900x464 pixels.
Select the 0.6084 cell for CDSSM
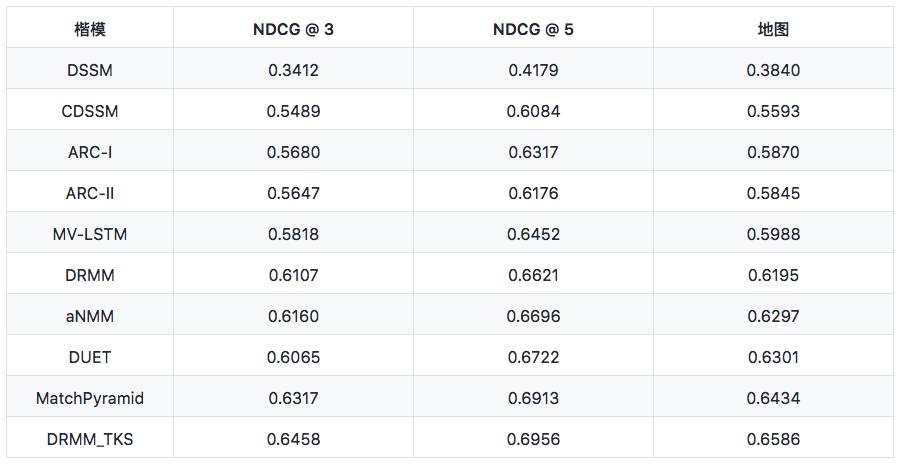click(x=533, y=111)
